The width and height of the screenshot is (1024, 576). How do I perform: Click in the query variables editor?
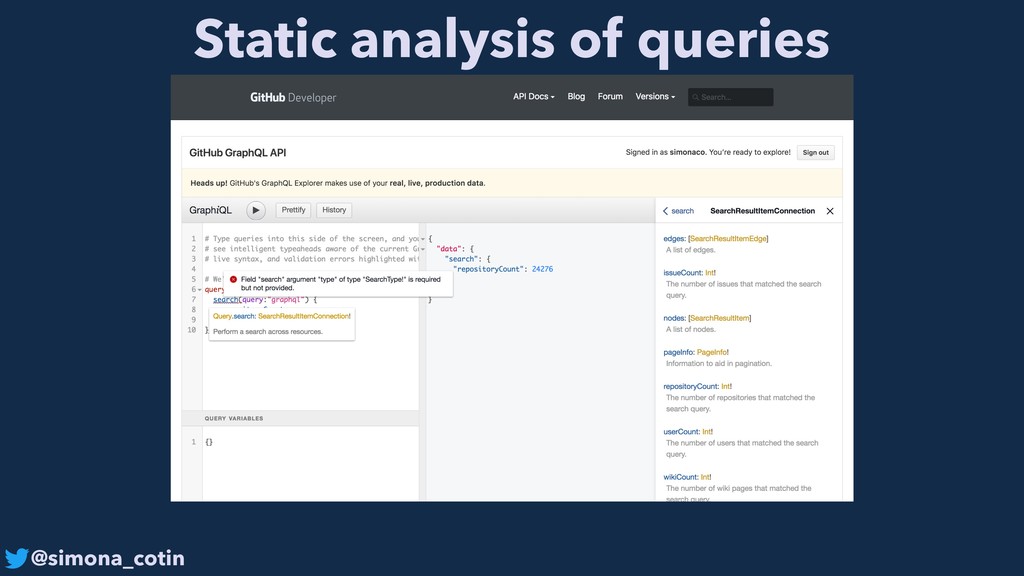[x=310, y=464]
